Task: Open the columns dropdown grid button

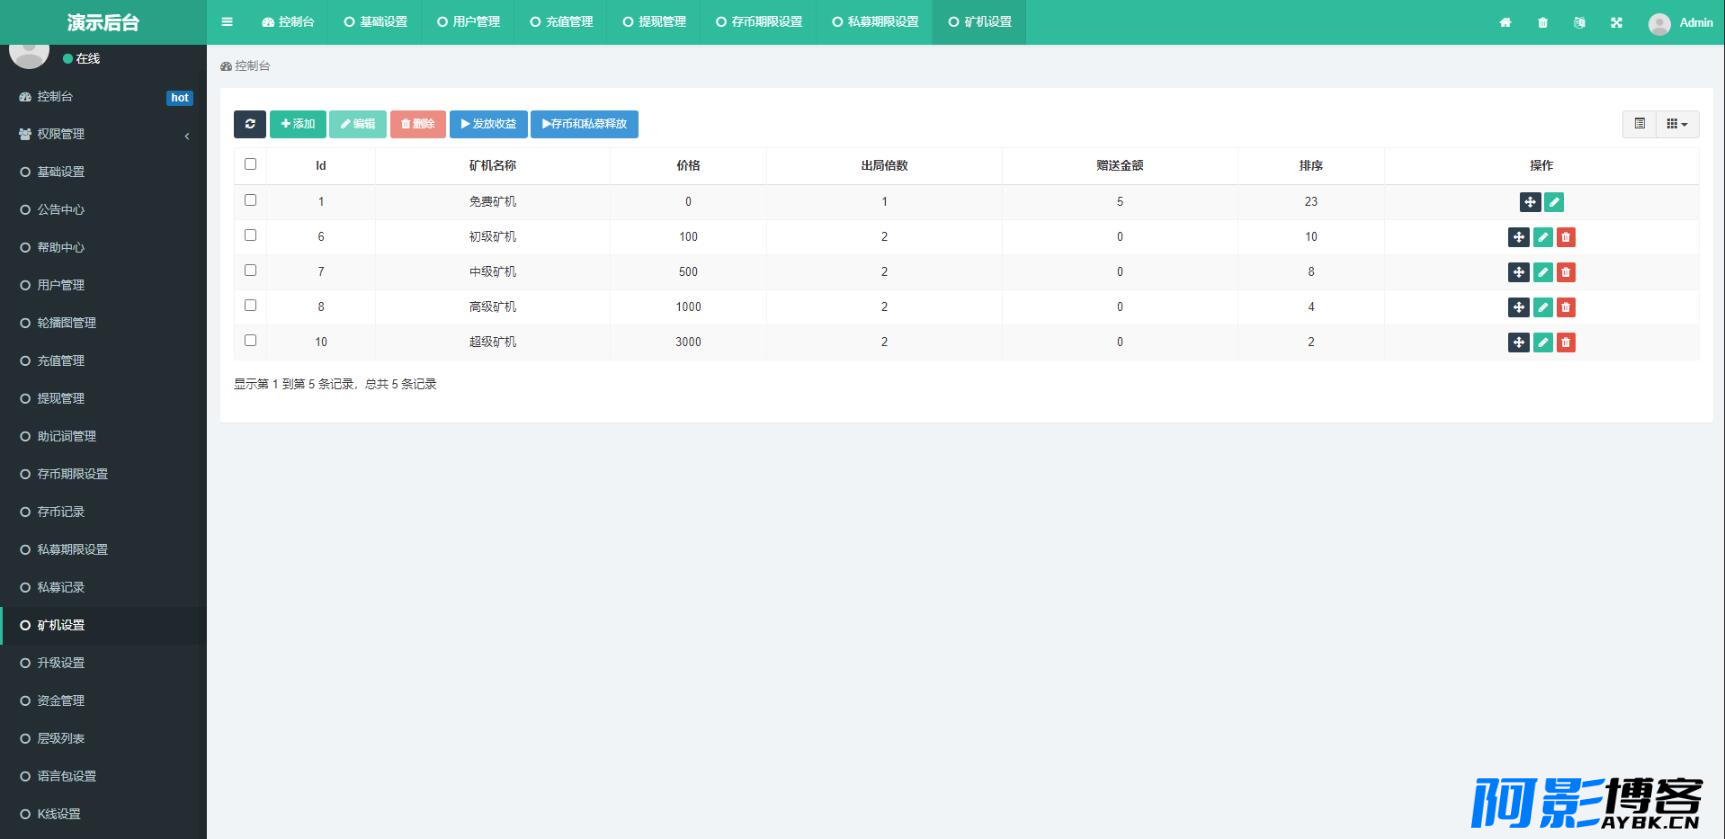Action: pyautogui.click(x=1677, y=124)
